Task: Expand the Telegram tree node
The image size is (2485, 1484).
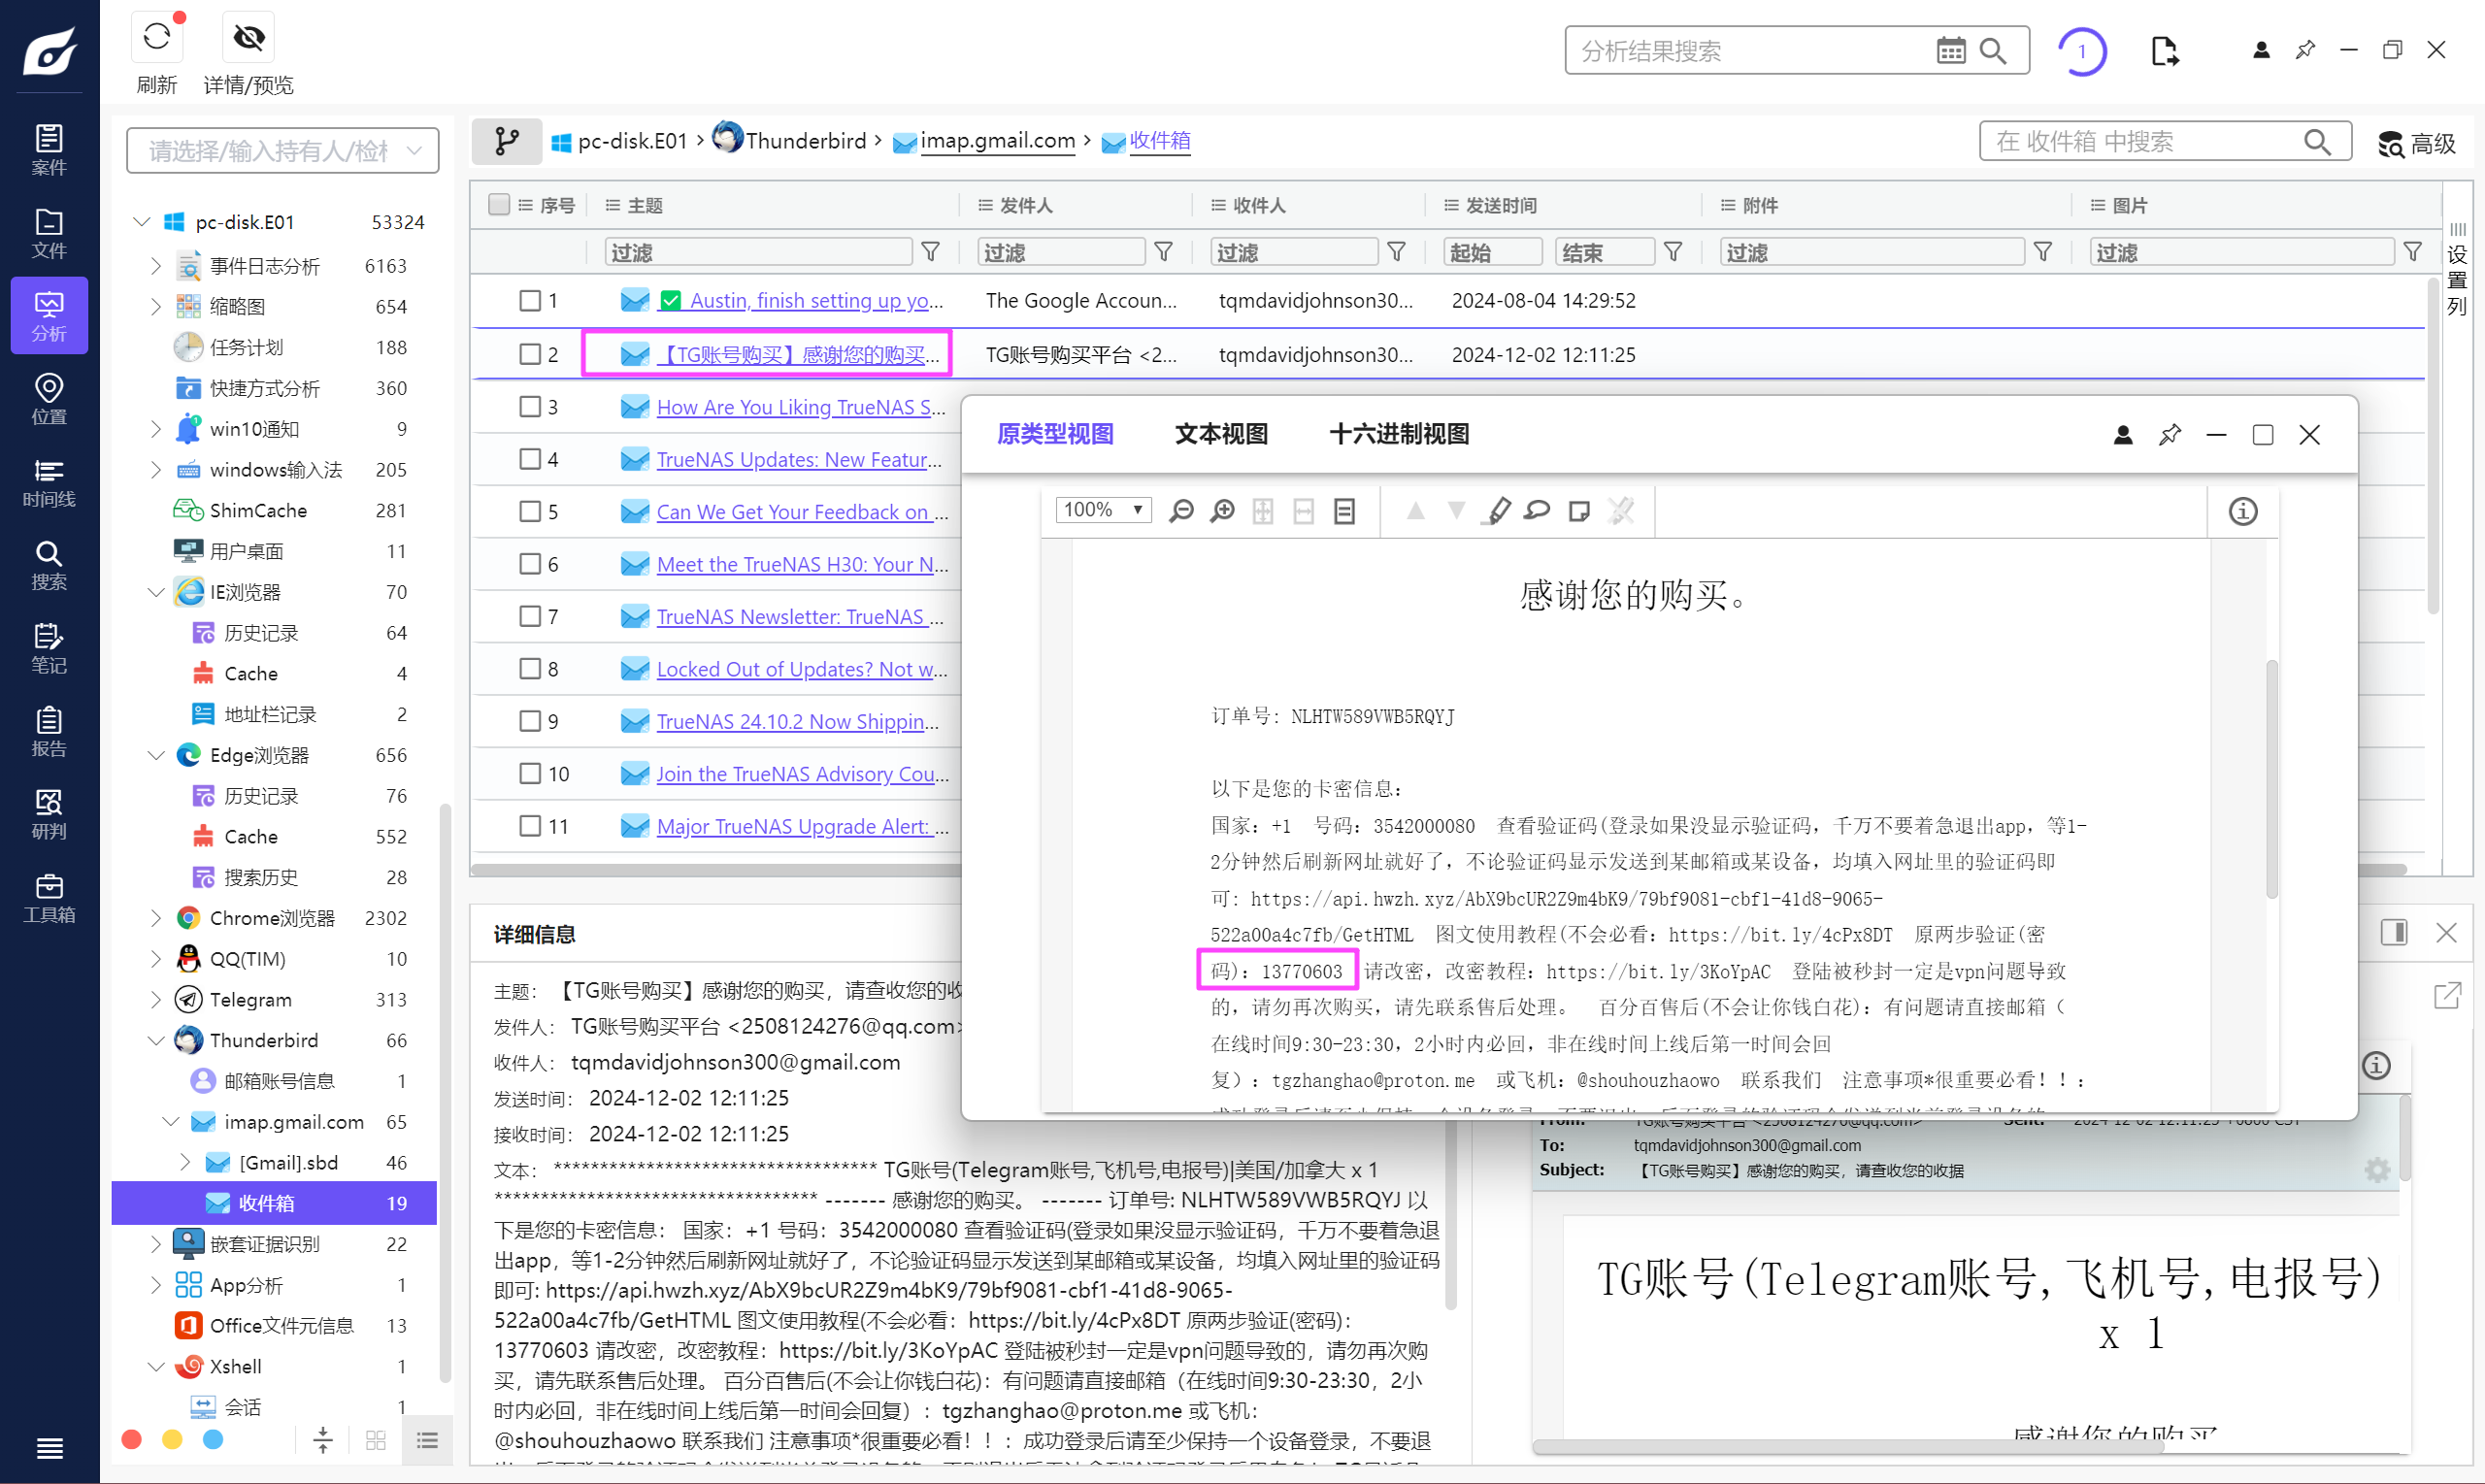Action: [155, 1000]
